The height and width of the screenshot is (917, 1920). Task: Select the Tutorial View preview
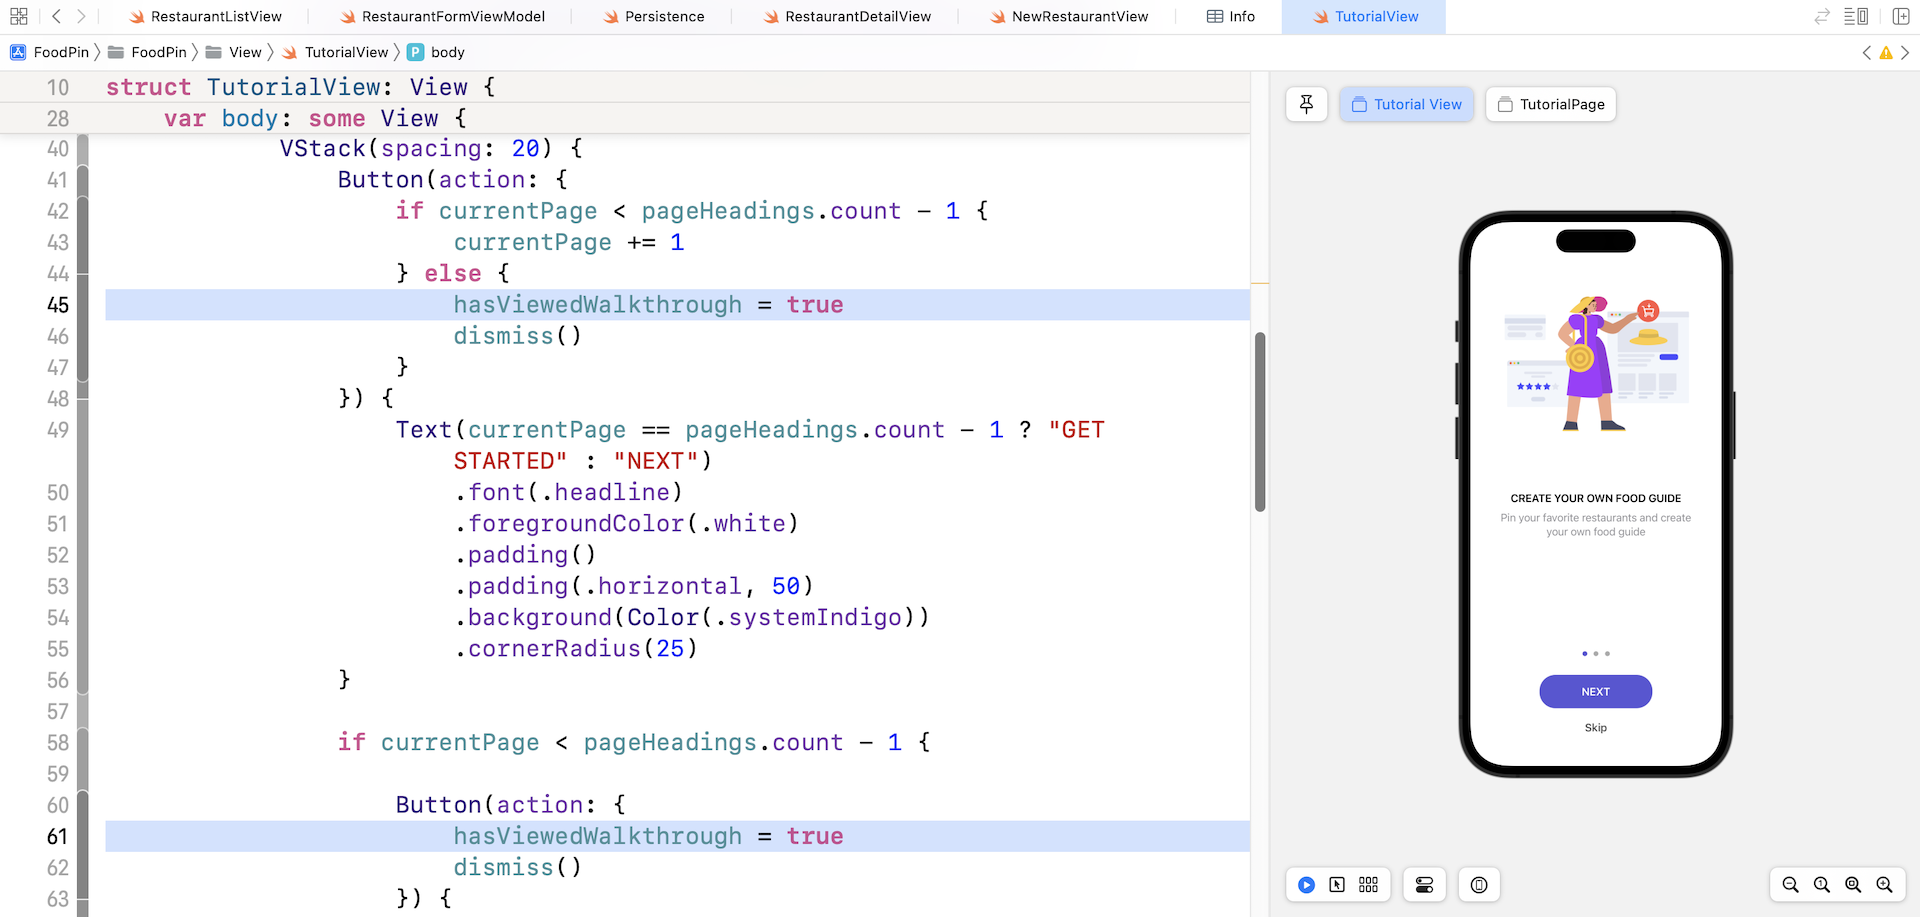1406,104
